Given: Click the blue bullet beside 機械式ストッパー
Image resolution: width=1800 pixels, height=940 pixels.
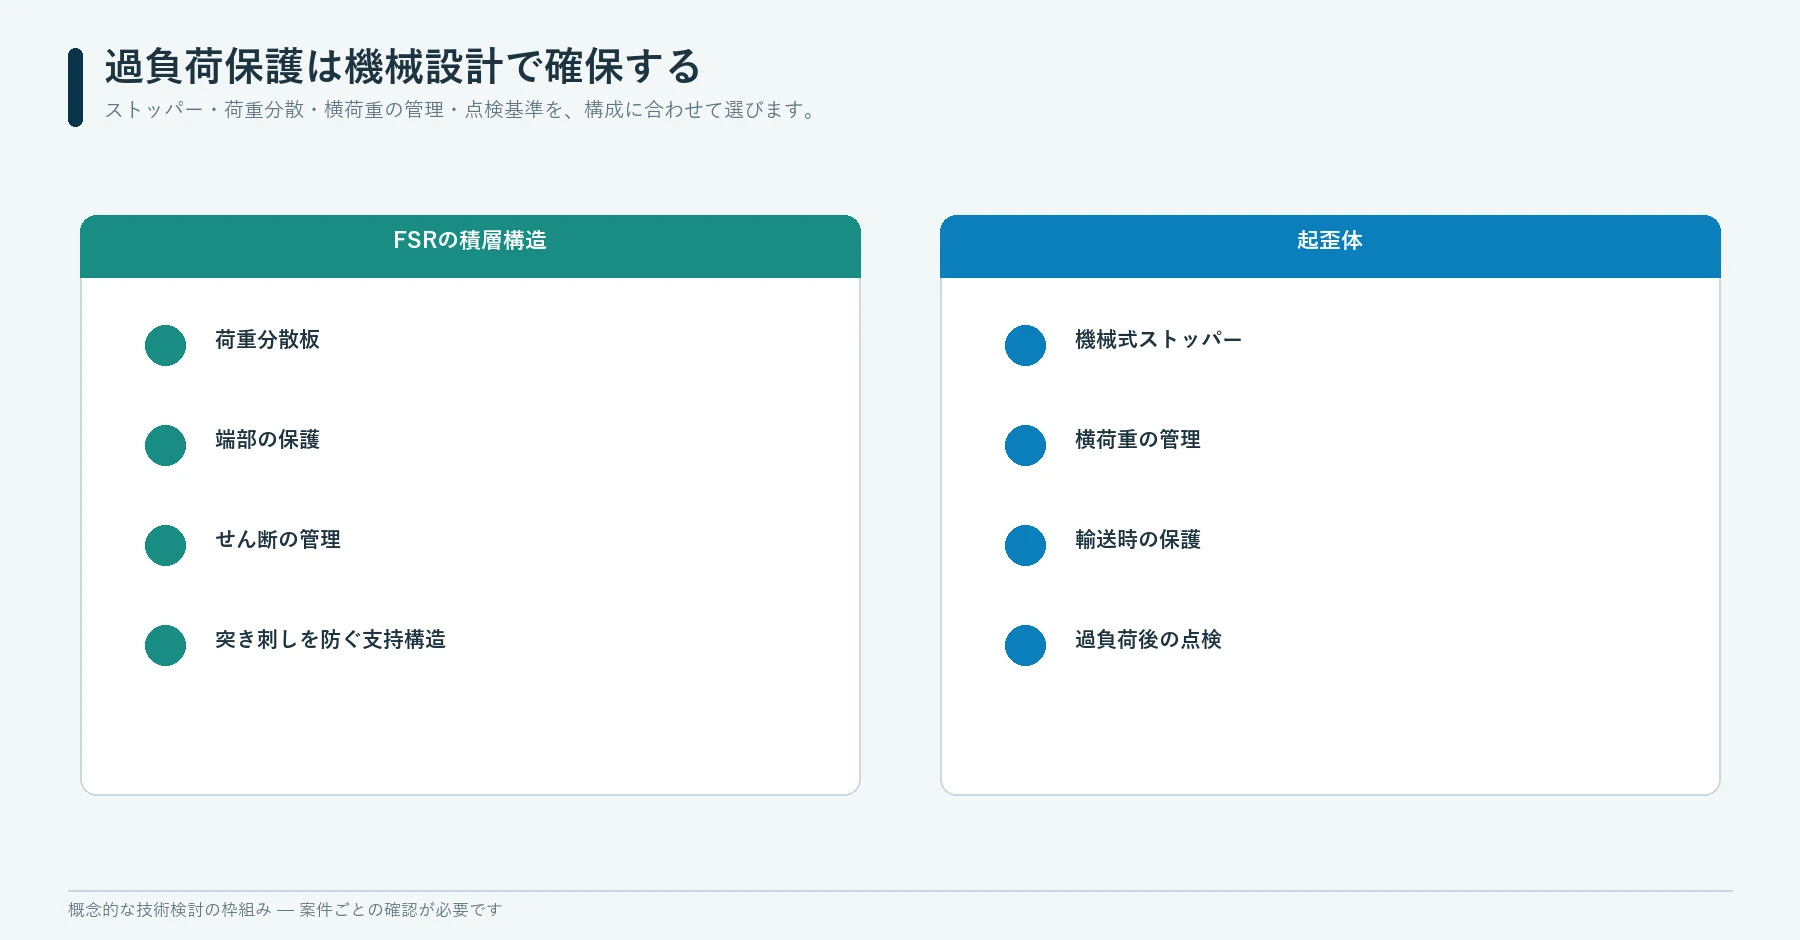Looking at the screenshot, I should [x=1025, y=345].
